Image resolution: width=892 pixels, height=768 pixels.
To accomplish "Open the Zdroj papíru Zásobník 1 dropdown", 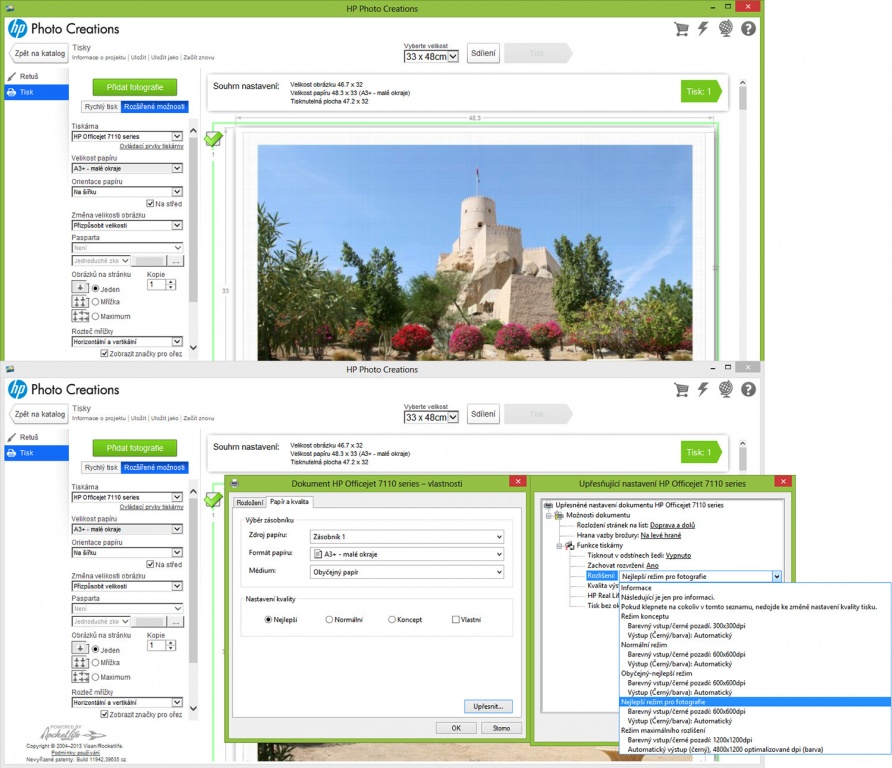I will coord(407,536).
